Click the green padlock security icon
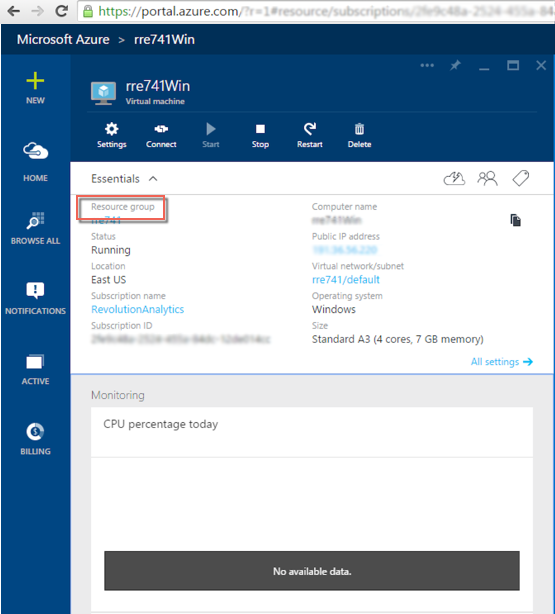The height and width of the screenshot is (614, 555). click(x=88, y=11)
